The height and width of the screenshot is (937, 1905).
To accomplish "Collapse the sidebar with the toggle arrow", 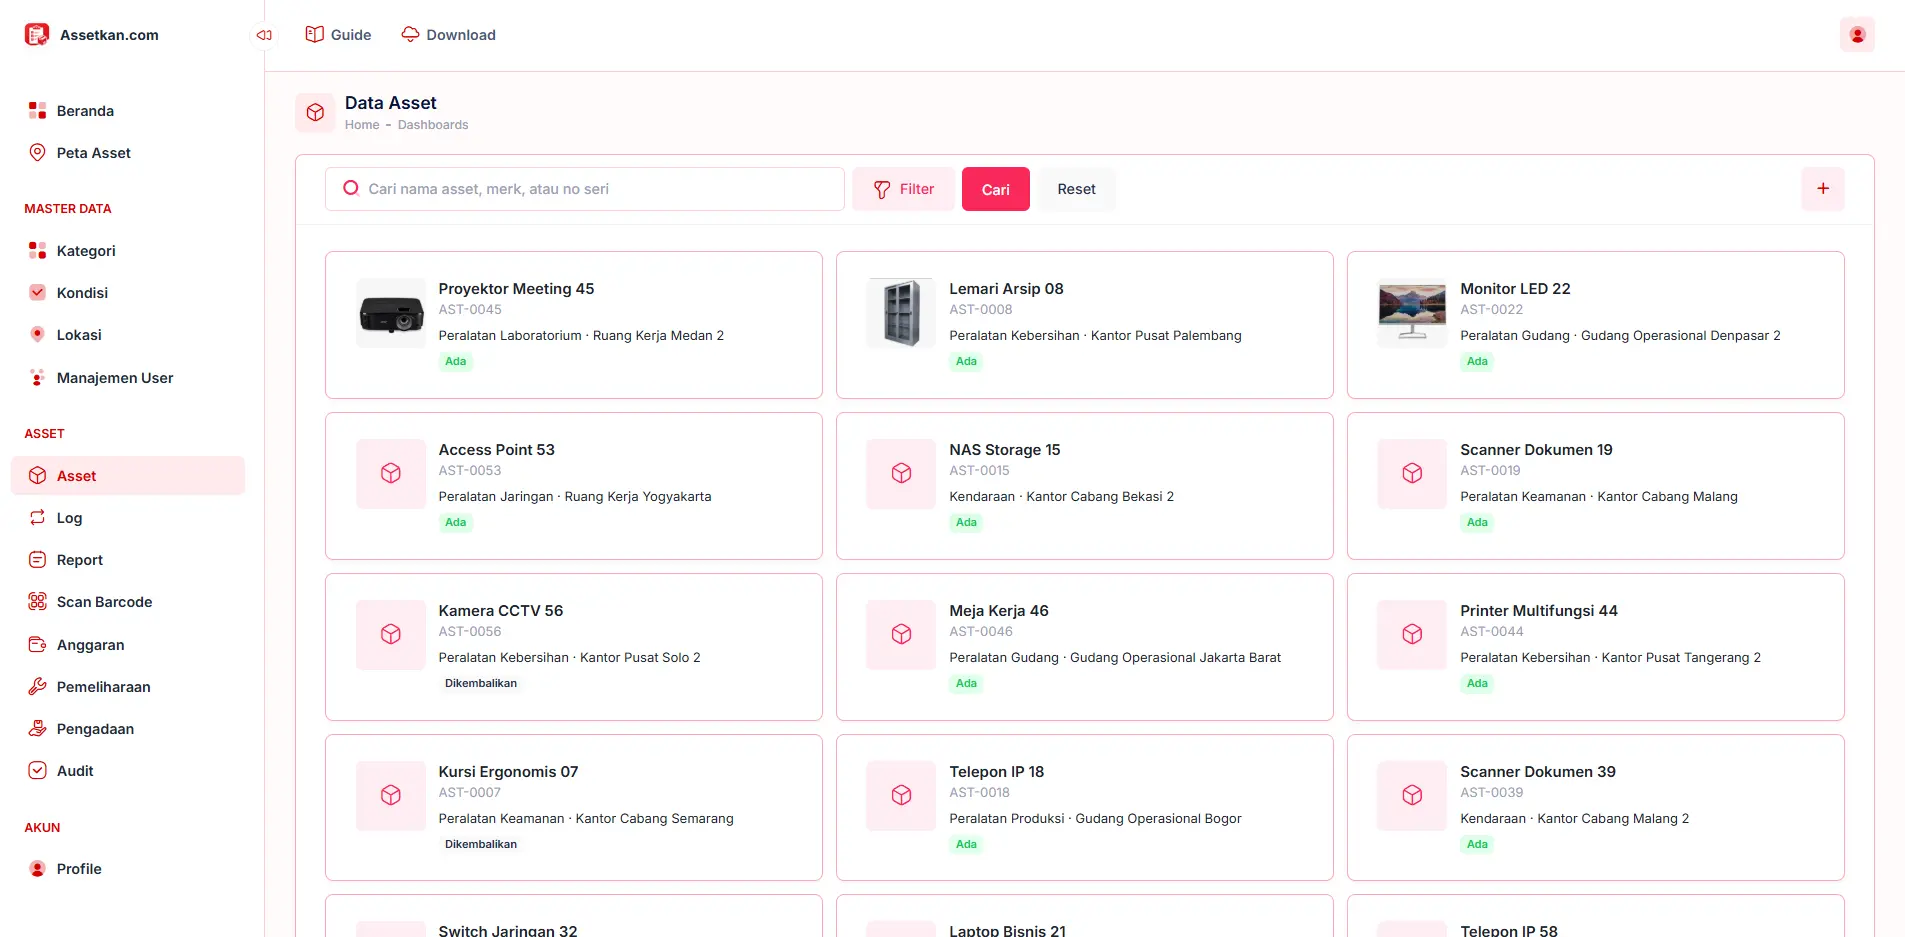I will [264, 35].
